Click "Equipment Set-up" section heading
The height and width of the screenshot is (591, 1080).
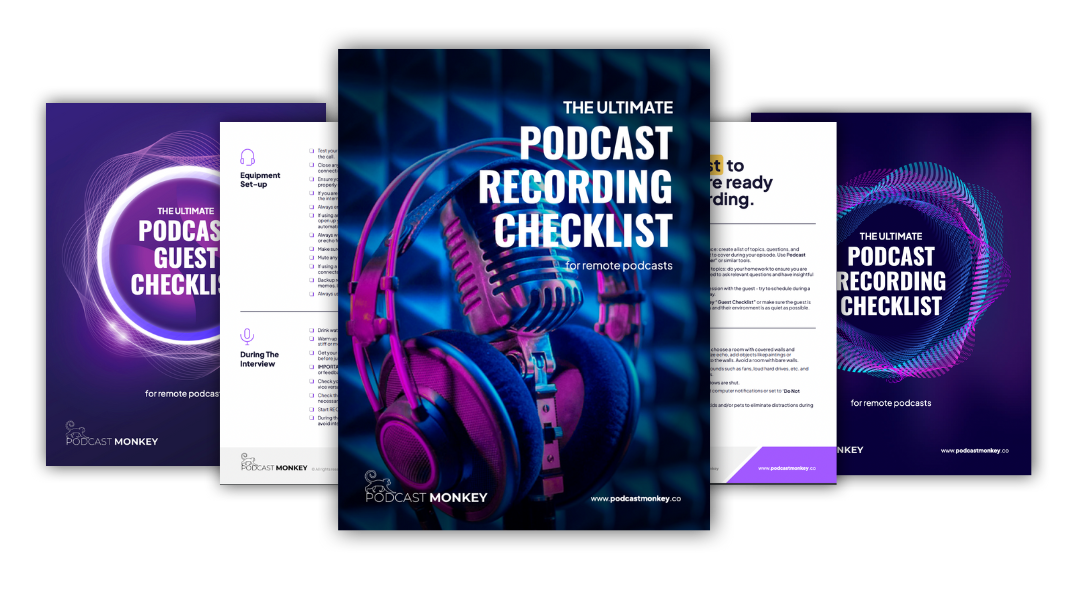[260, 180]
